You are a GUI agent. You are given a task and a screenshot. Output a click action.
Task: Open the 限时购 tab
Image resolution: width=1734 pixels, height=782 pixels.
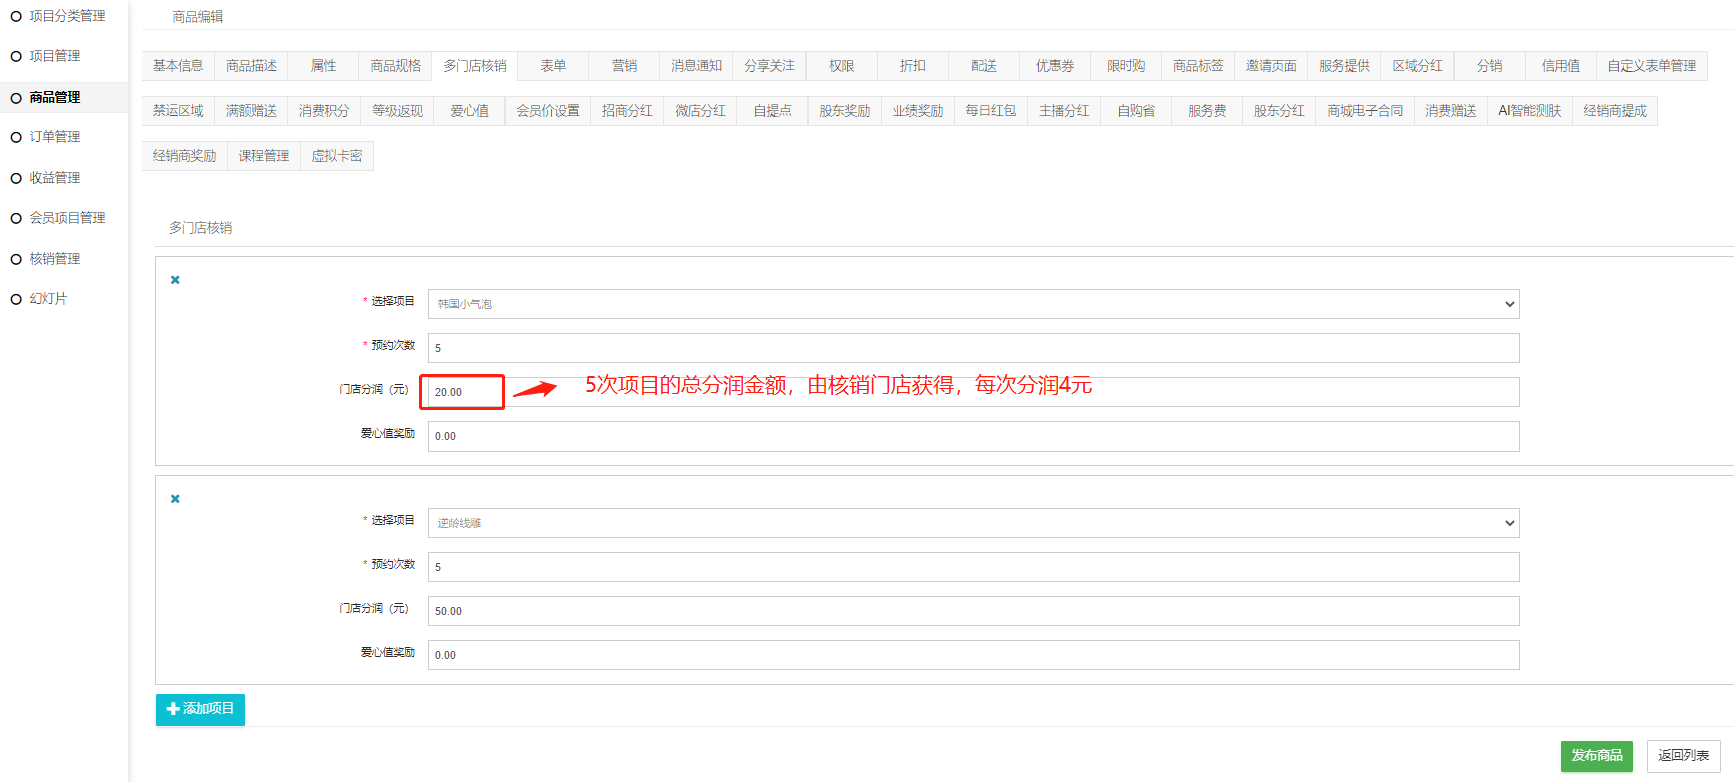(1125, 66)
